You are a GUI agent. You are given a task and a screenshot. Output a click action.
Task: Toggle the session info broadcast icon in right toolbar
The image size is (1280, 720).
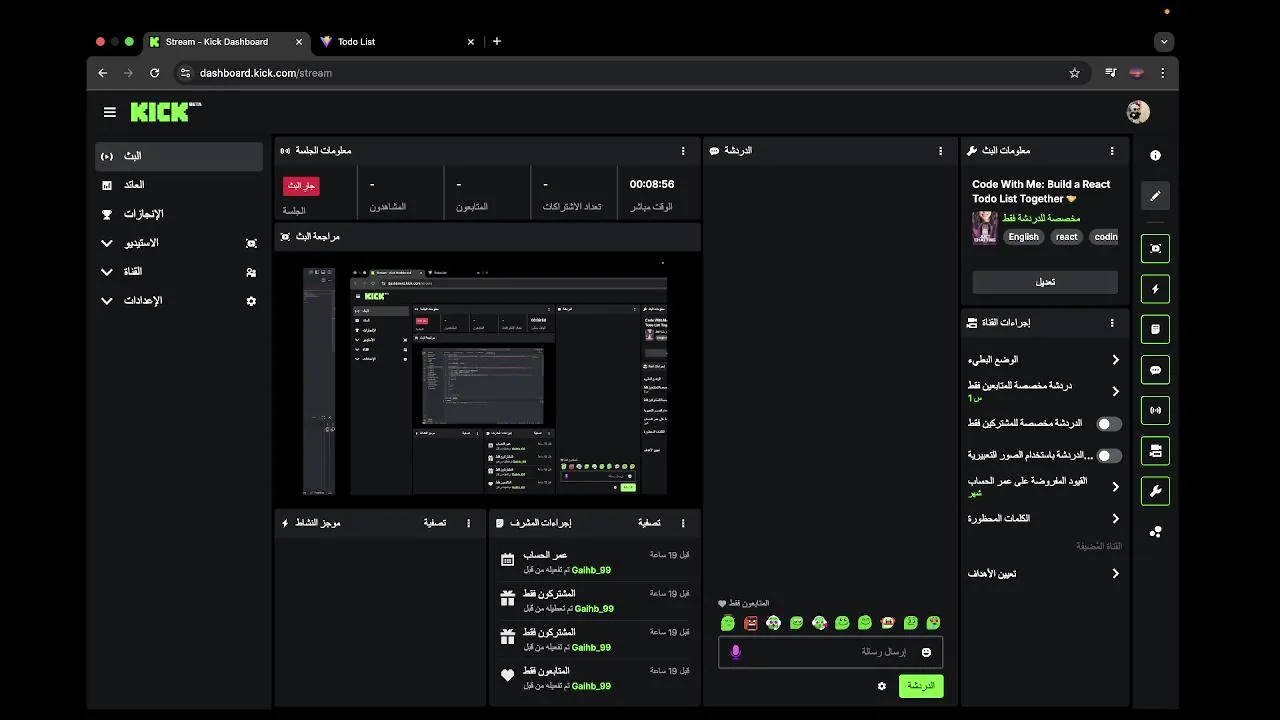coord(1155,410)
